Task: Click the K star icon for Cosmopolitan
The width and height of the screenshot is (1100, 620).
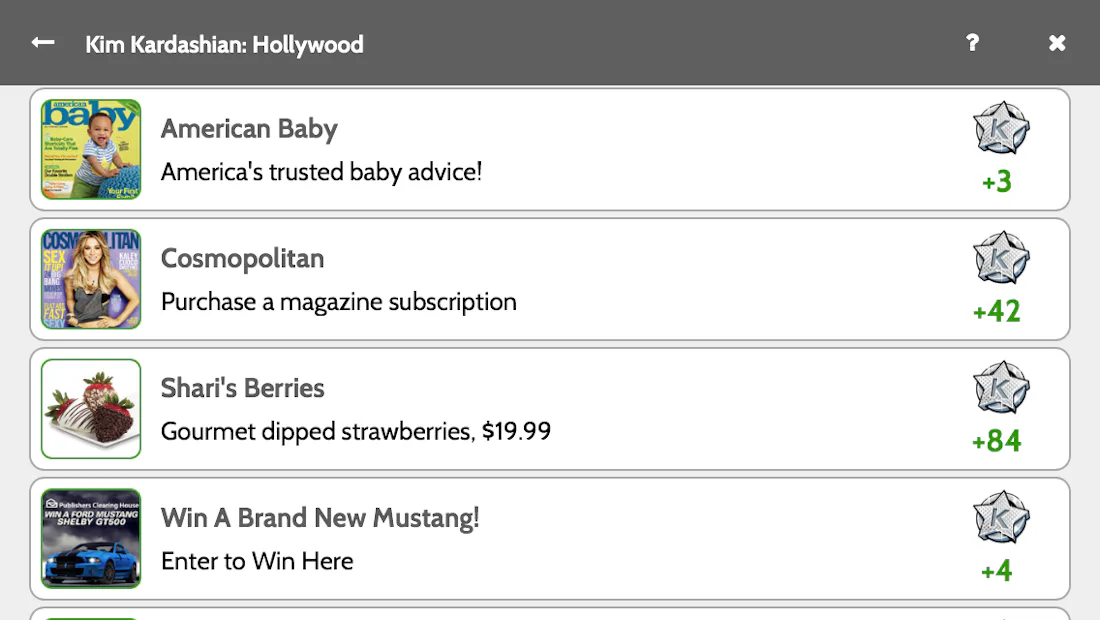Action: coord(1001,258)
